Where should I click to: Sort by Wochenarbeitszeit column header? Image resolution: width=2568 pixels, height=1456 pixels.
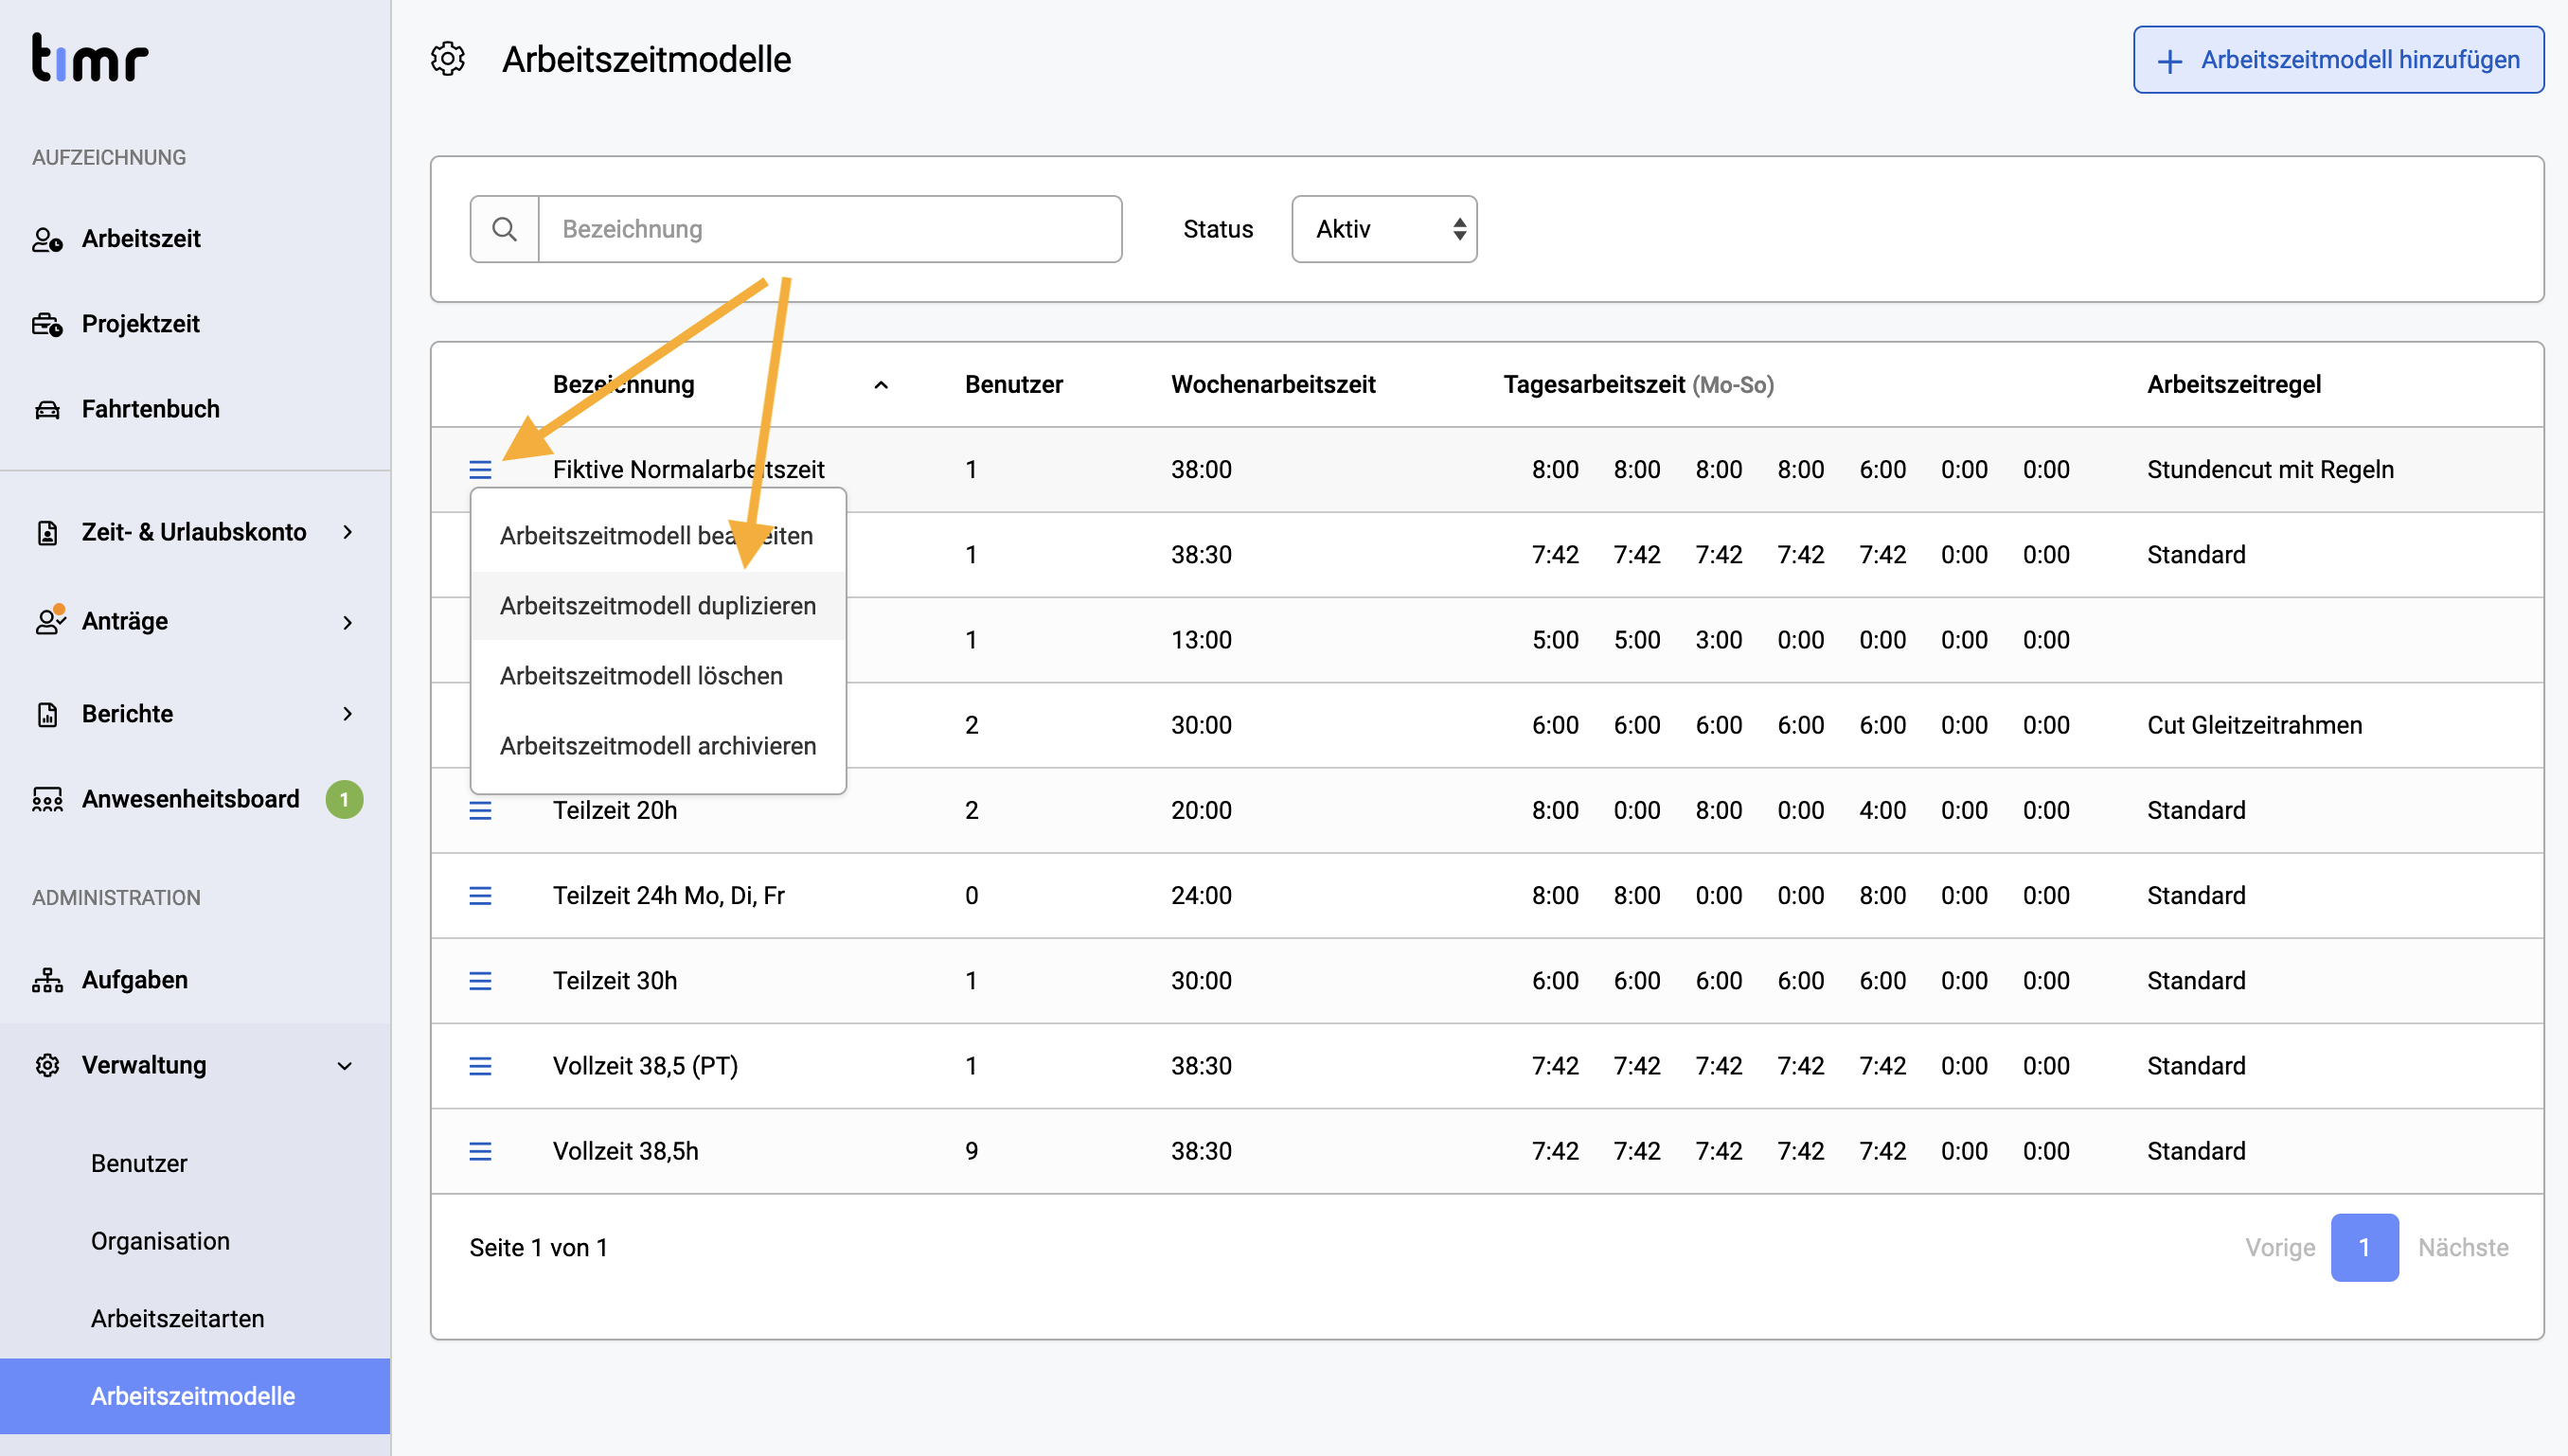(1273, 385)
